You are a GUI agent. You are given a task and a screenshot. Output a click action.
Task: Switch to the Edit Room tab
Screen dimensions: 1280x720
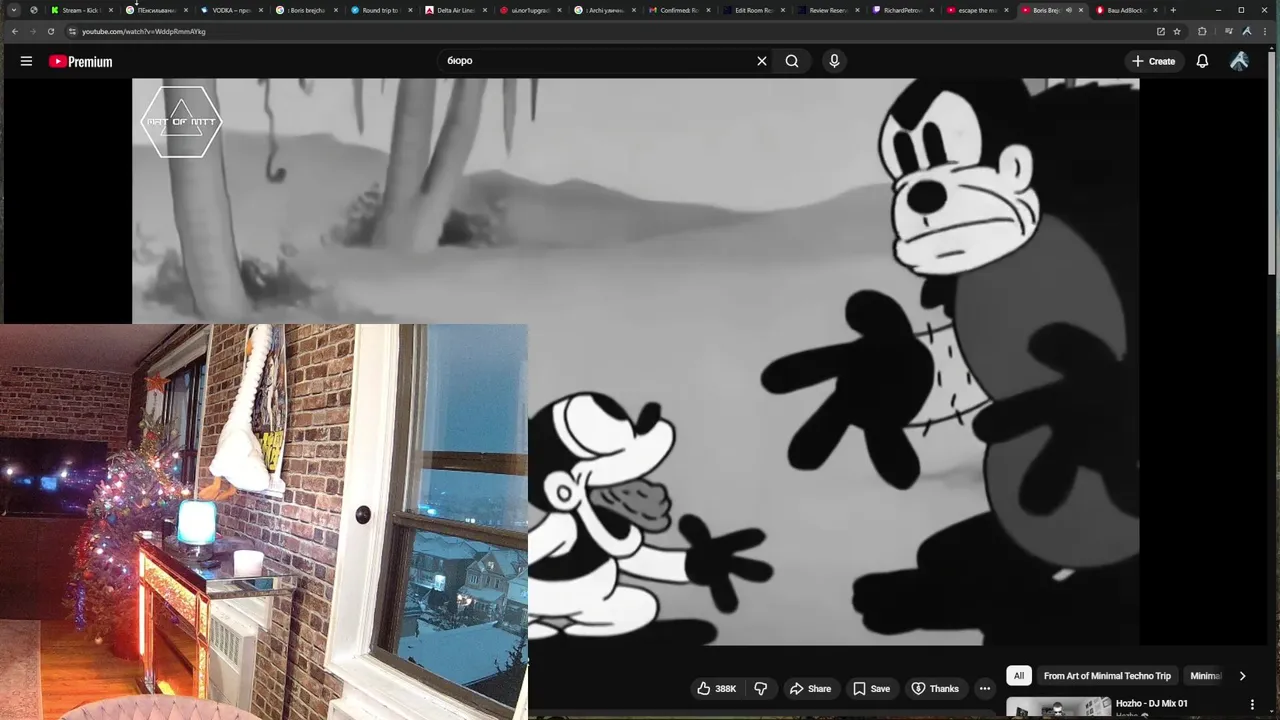coord(752,10)
